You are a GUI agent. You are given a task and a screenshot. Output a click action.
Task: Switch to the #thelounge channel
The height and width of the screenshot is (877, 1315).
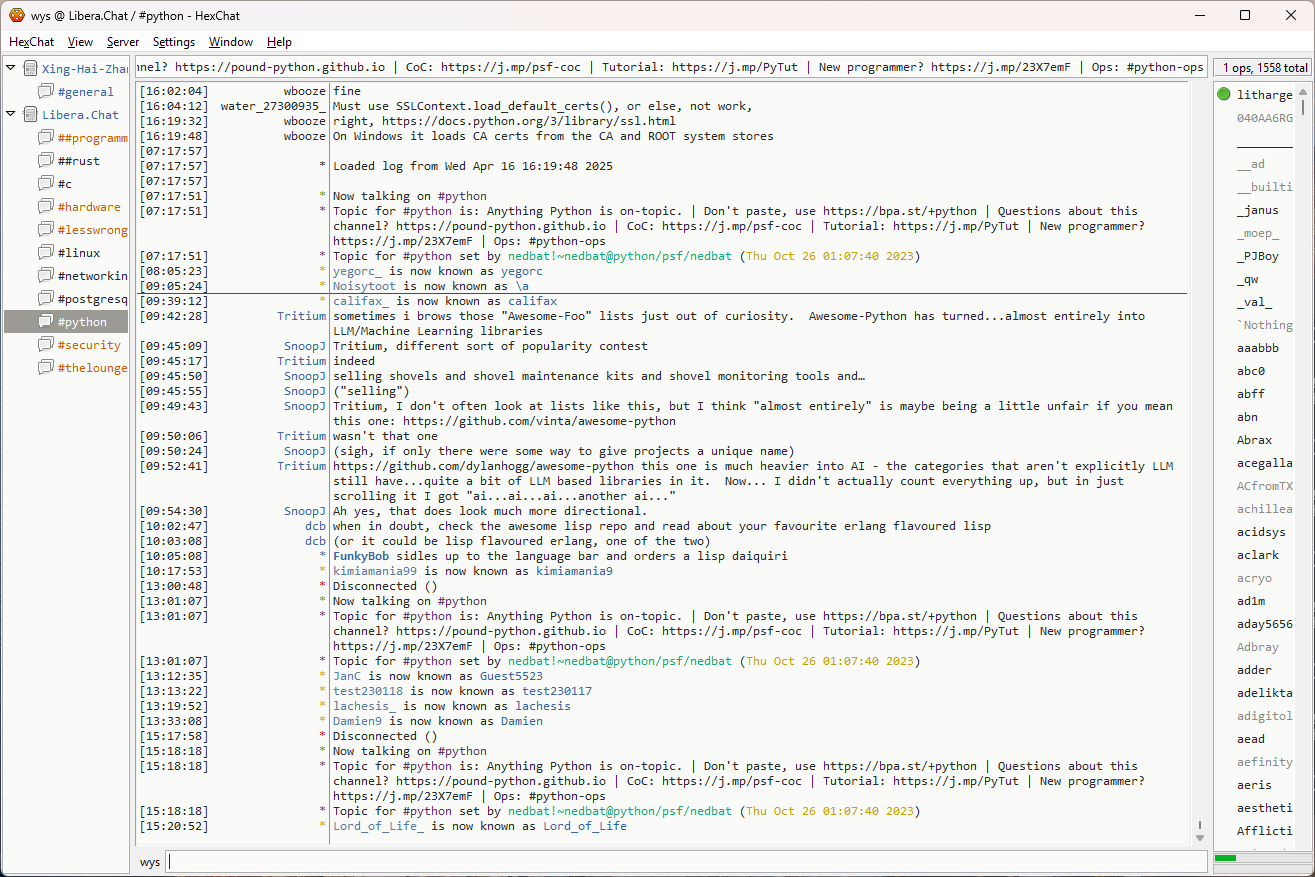tap(92, 368)
